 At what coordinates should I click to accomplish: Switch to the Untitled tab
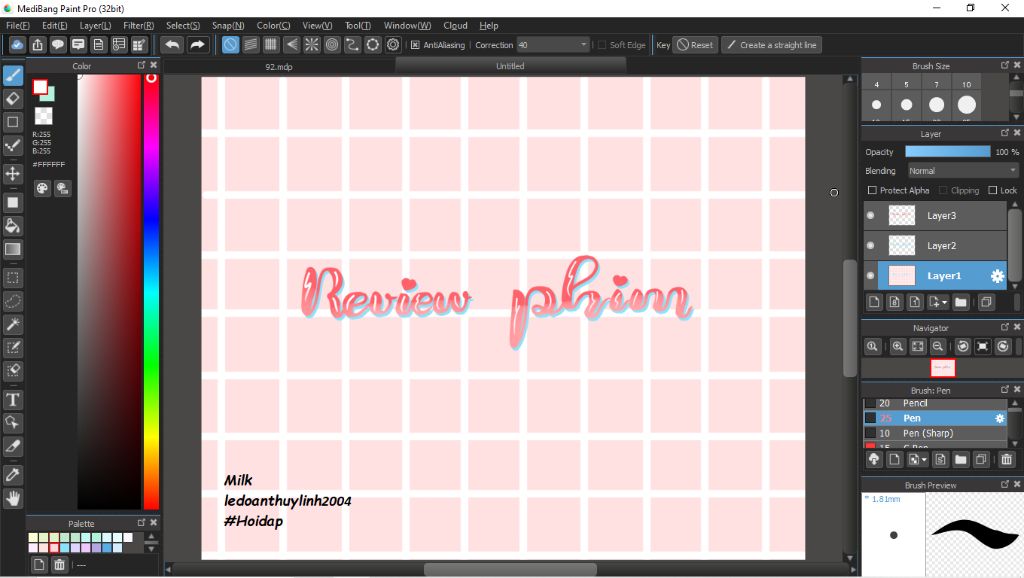click(x=510, y=66)
